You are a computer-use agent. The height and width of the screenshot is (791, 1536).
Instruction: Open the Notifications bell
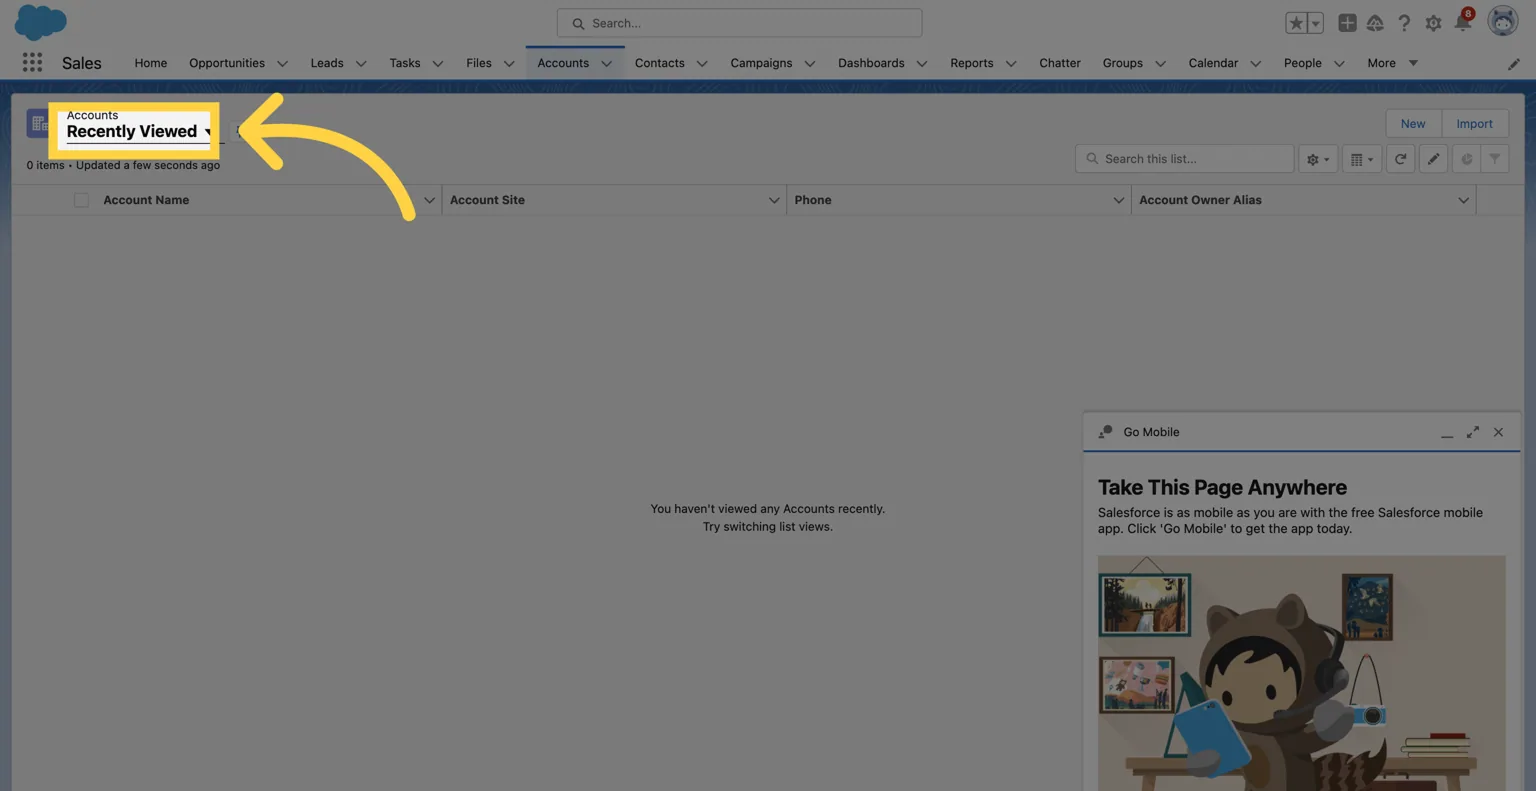coord(1462,23)
